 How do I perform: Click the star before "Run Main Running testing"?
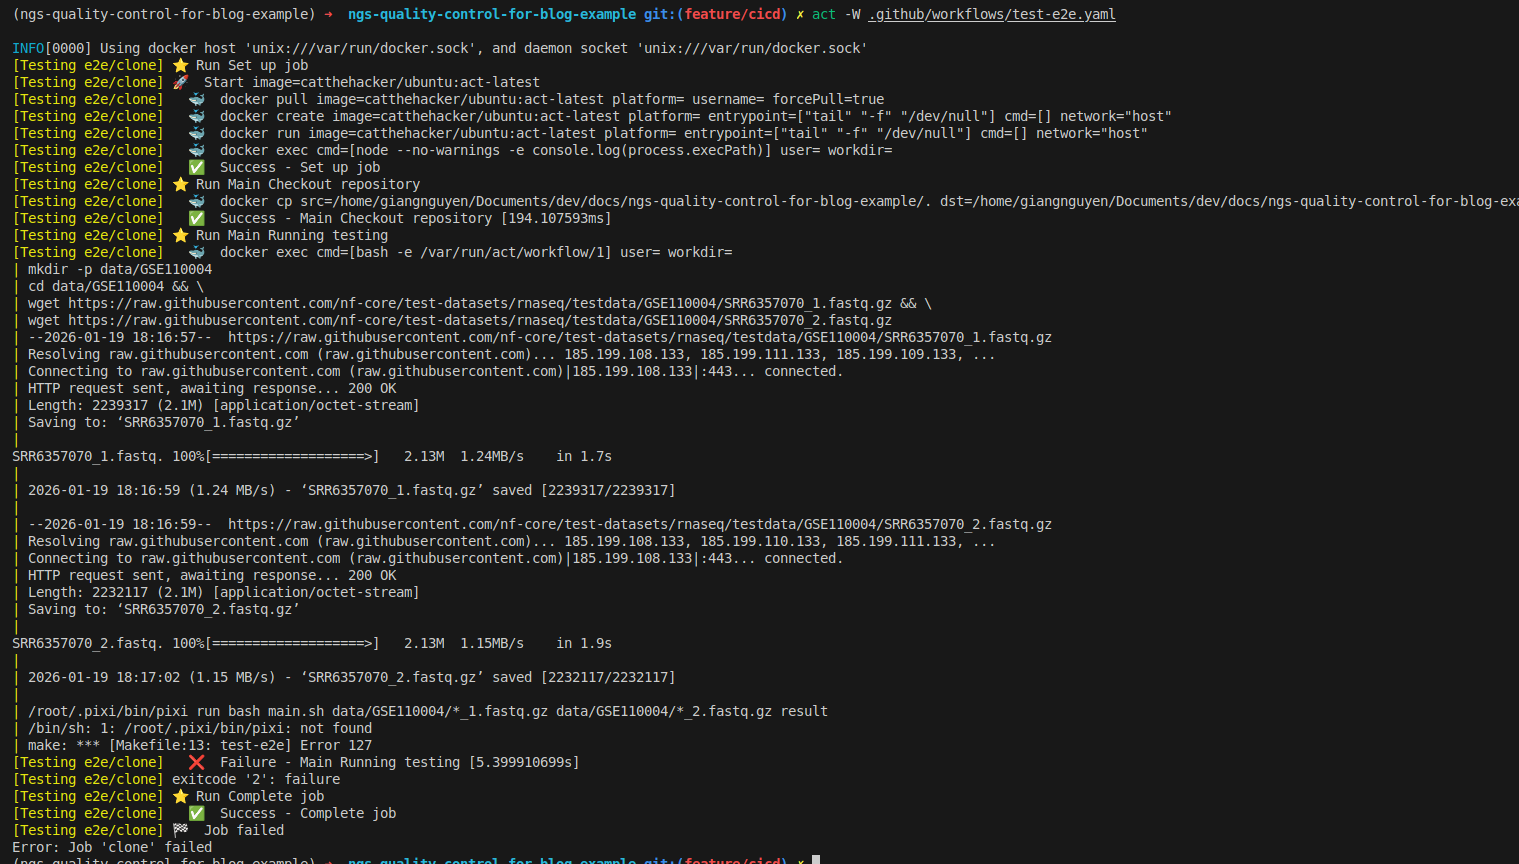180,235
